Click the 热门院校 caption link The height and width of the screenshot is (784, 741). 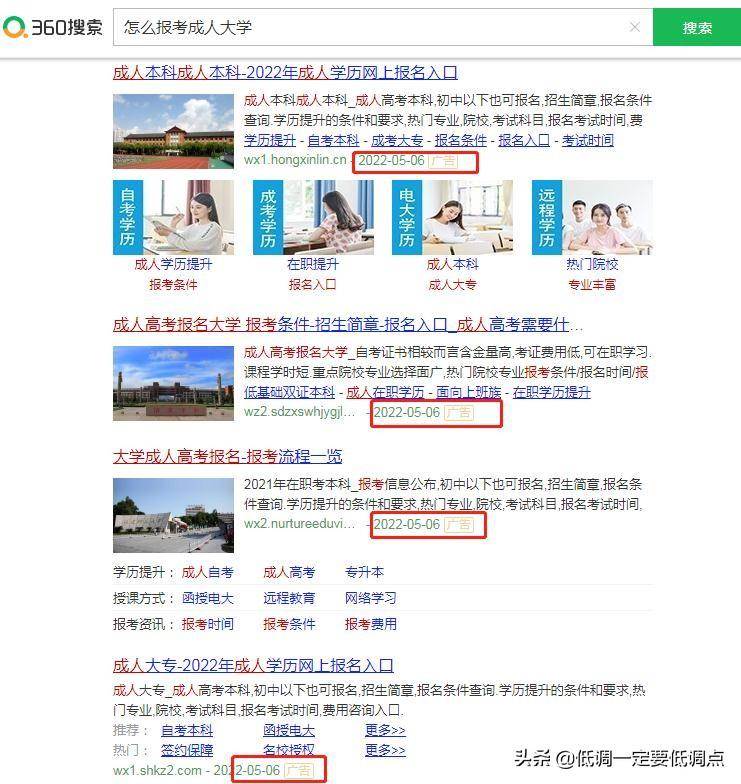(592, 264)
